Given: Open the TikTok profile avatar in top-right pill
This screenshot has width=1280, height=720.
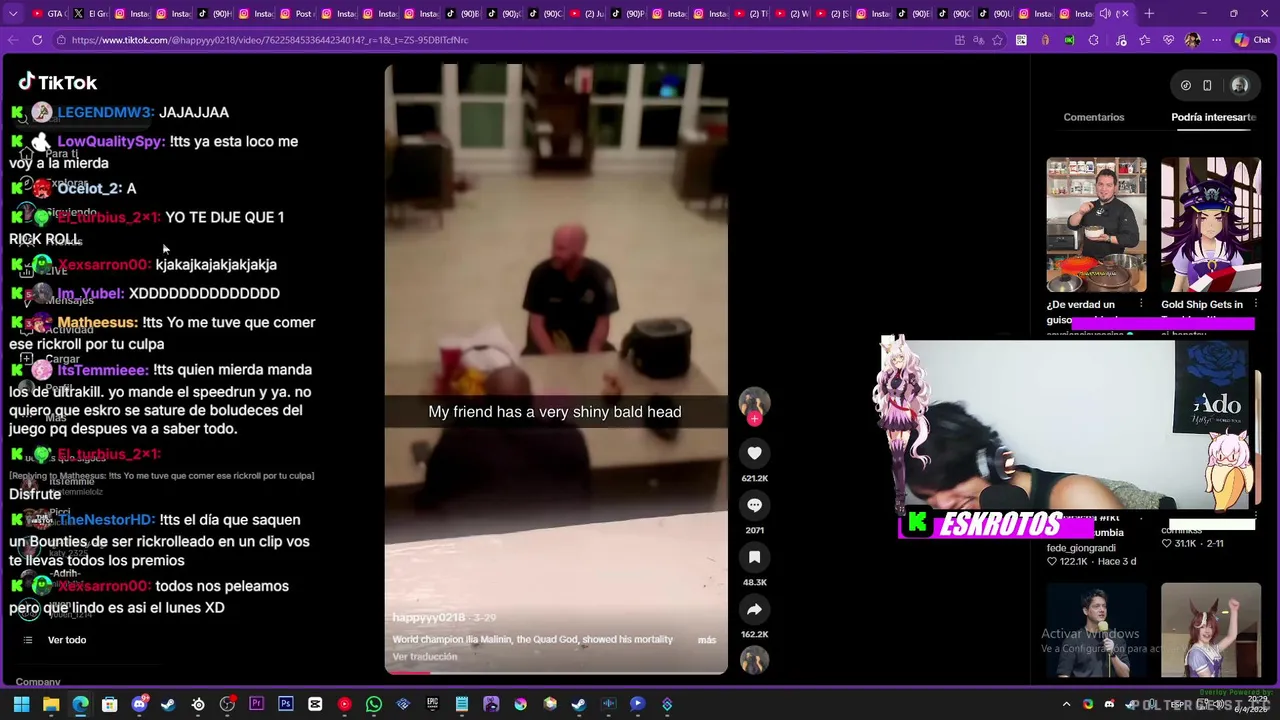Looking at the screenshot, I should [1239, 86].
